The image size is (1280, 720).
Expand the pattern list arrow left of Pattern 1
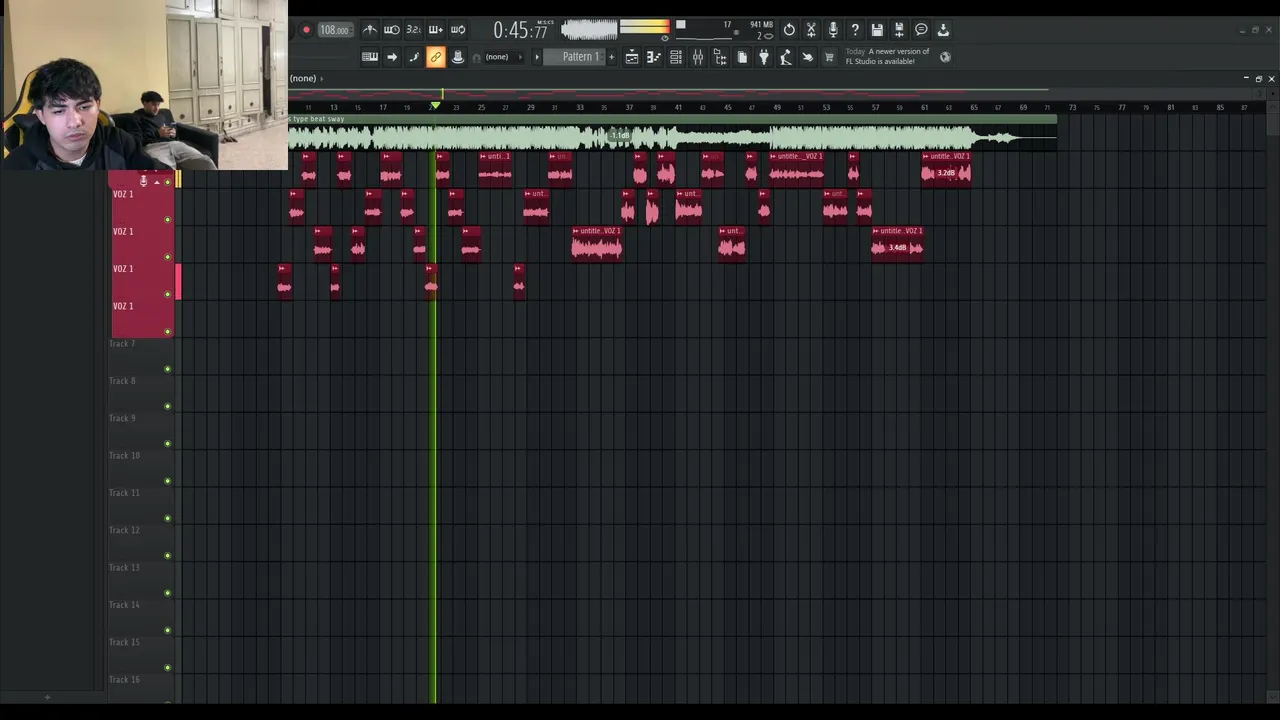(x=537, y=57)
